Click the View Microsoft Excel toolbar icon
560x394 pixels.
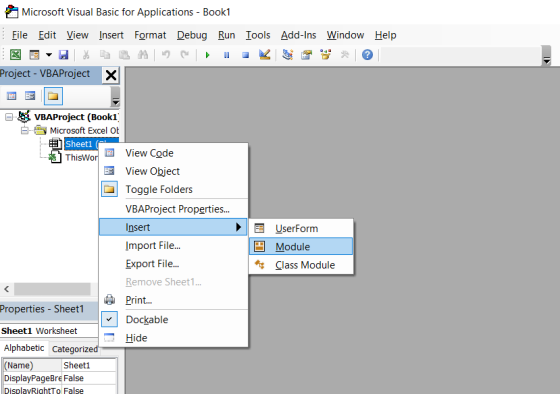click(15, 55)
